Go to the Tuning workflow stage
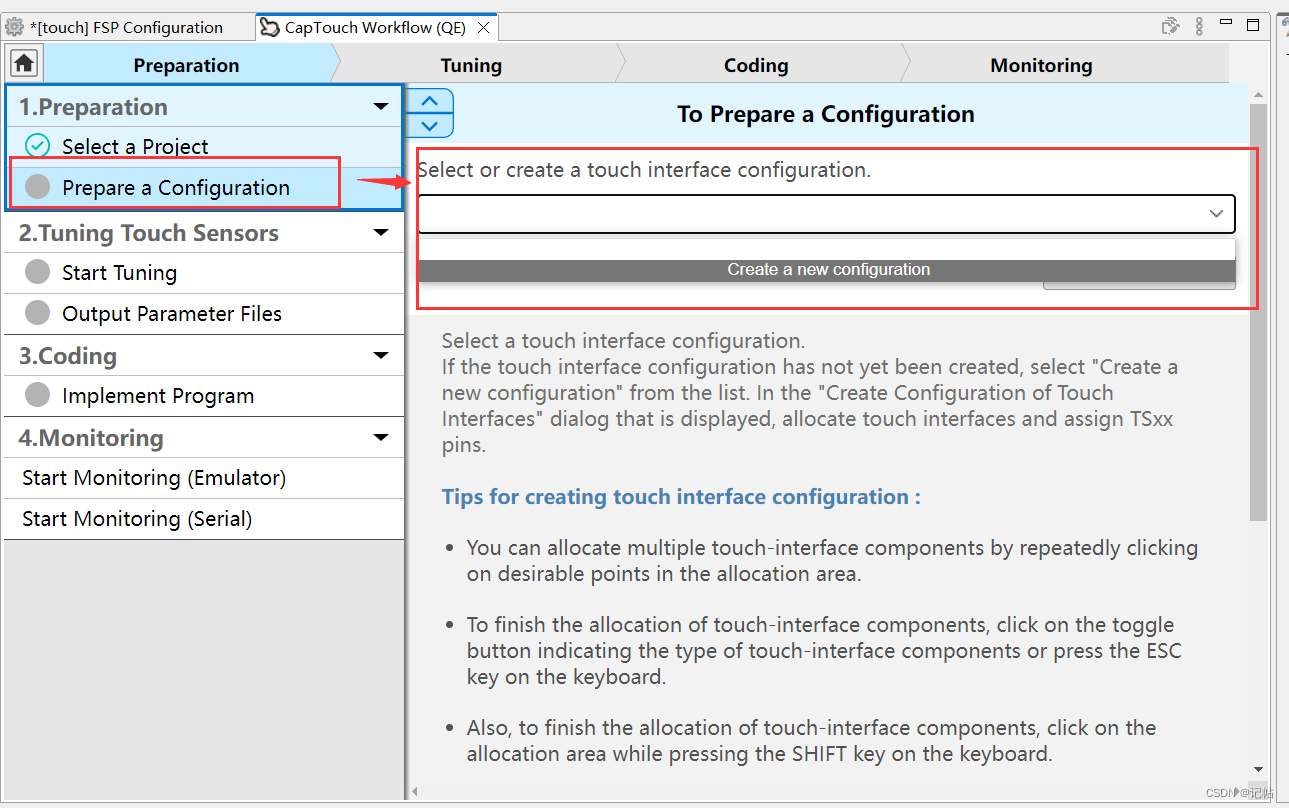This screenshot has width=1289, height=808. point(471,65)
